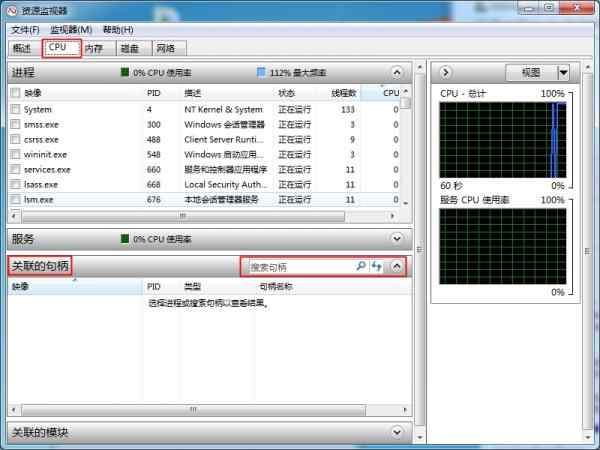
Task: Click left arrow of process horizontal scrollbar
Action: tap(14, 217)
